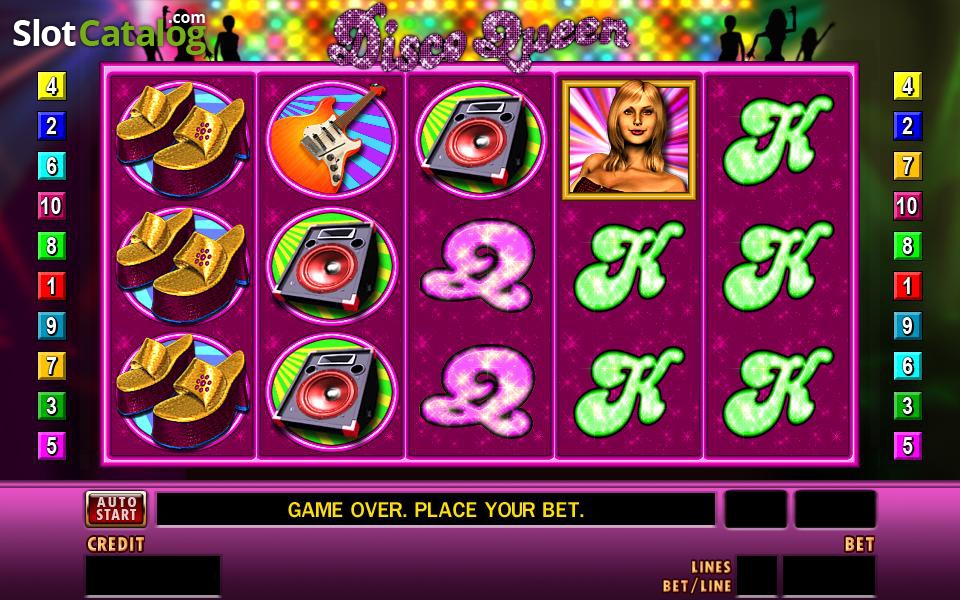Select the green payline 8 marker on left
The image size is (960, 600).
tap(52, 246)
